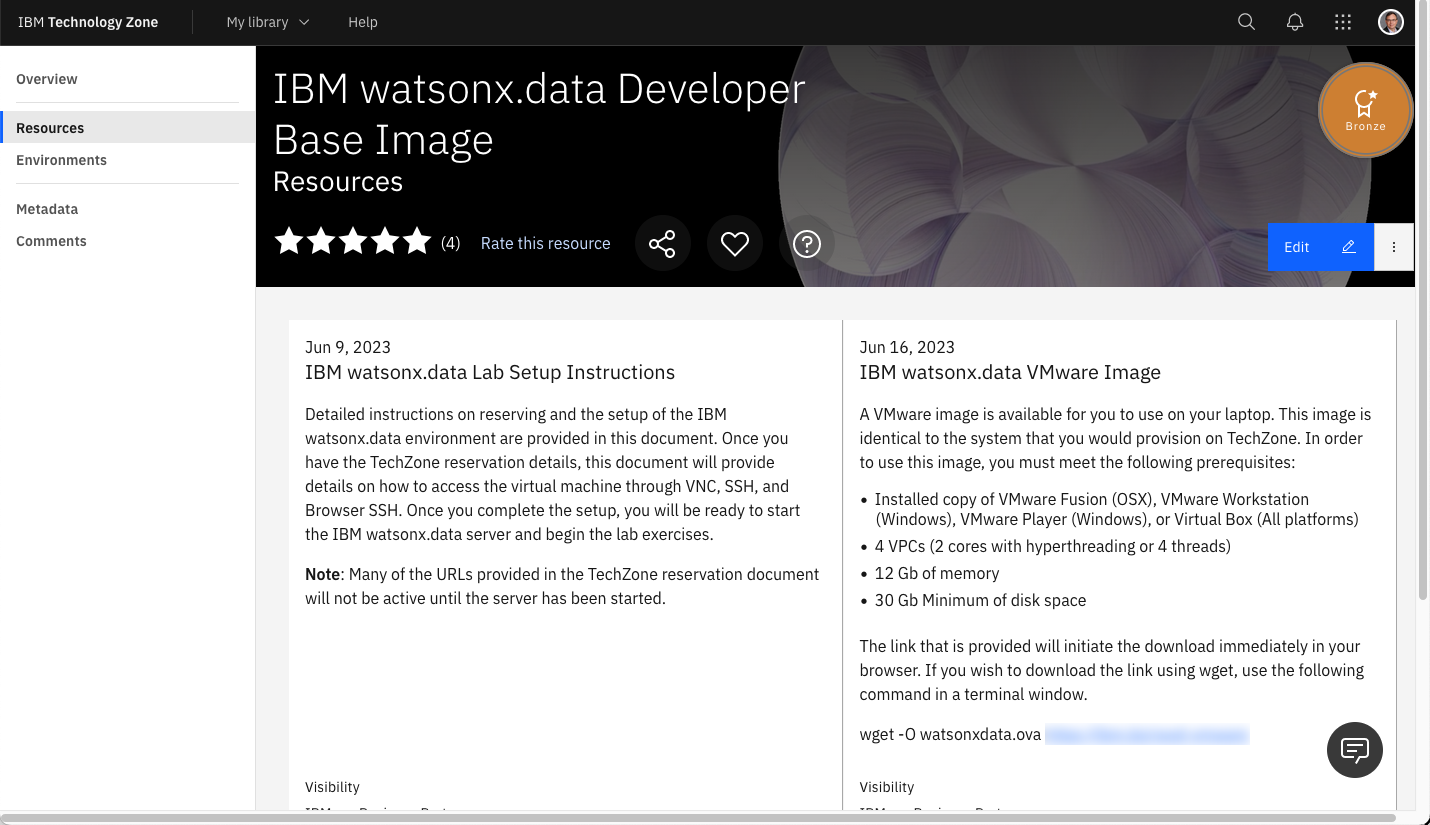The width and height of the screenshot is (1430, 825).
Task: Click the (4) ratings count
Action: [450, 243]
